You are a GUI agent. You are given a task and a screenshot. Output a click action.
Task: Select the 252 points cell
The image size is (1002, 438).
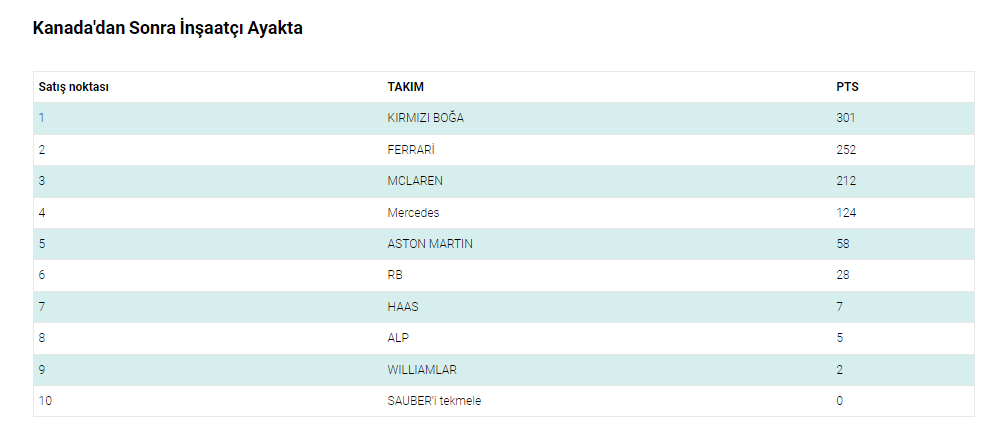pyautogui.click(x=846, y=150)
